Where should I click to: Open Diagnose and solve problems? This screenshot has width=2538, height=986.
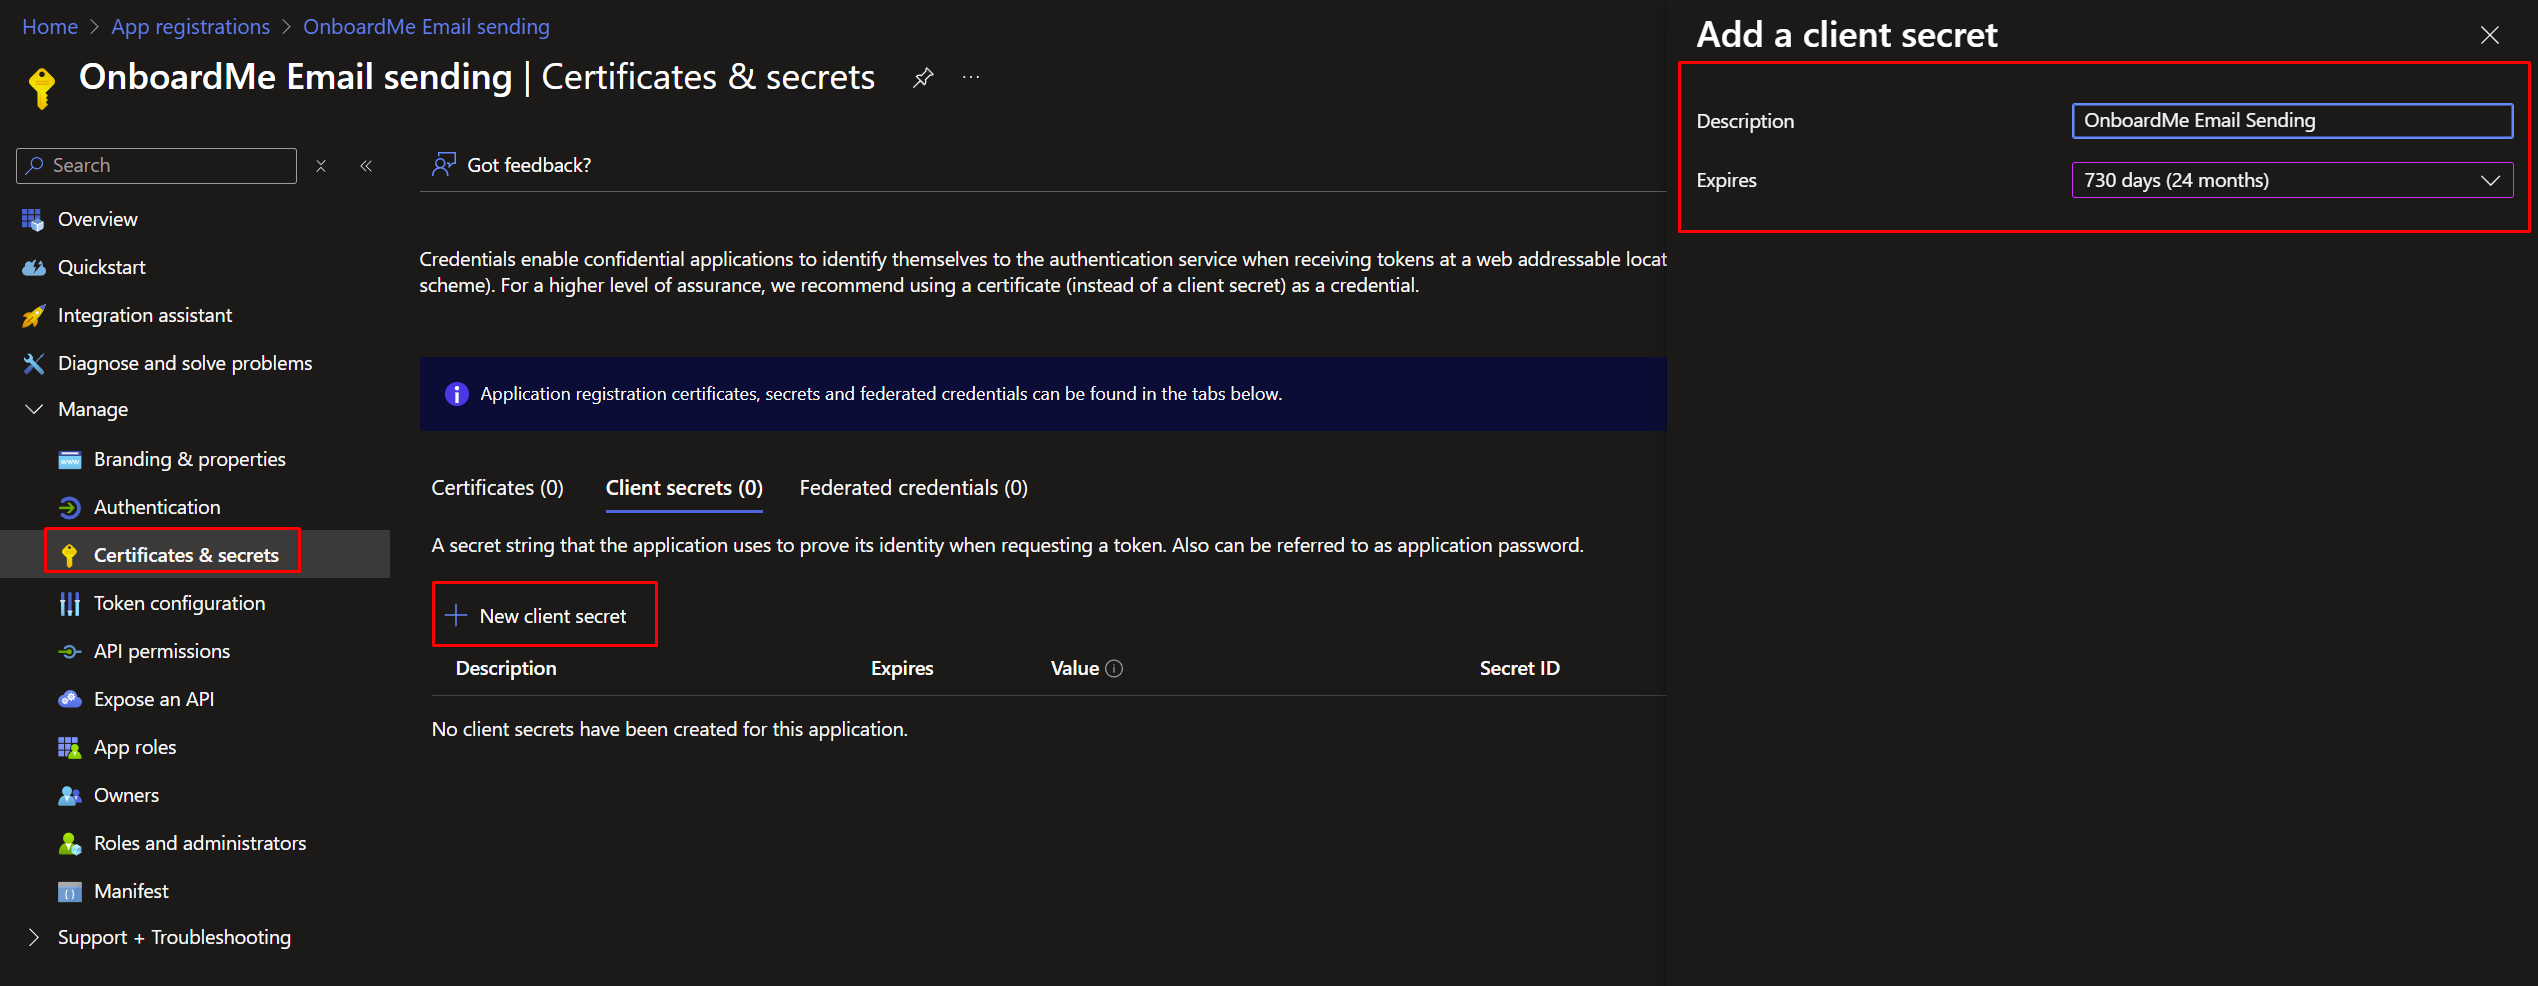click(x=184, y=363)
